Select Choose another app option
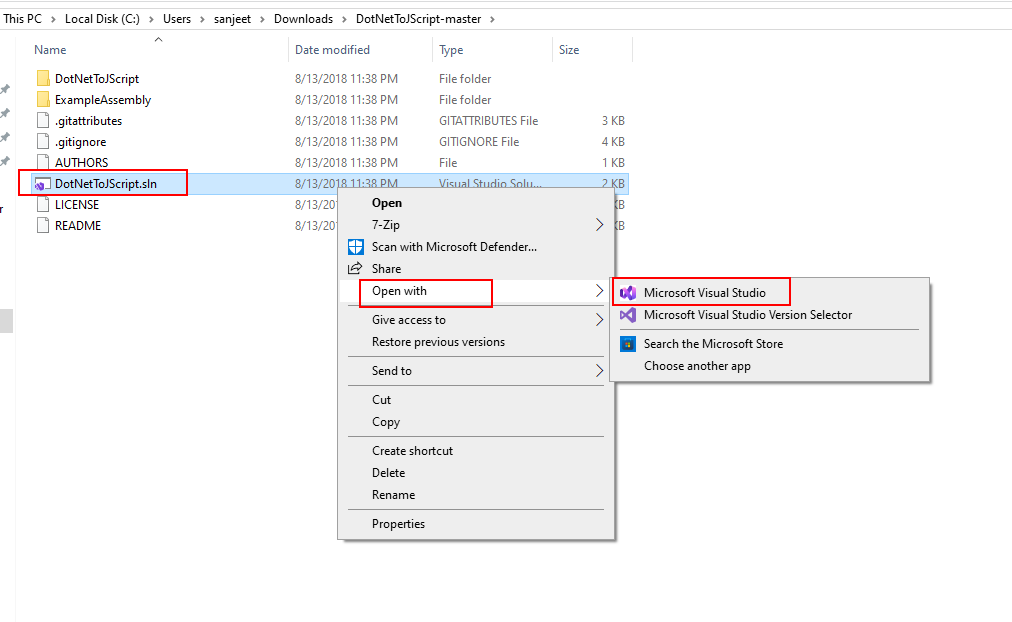 point(697,366)
